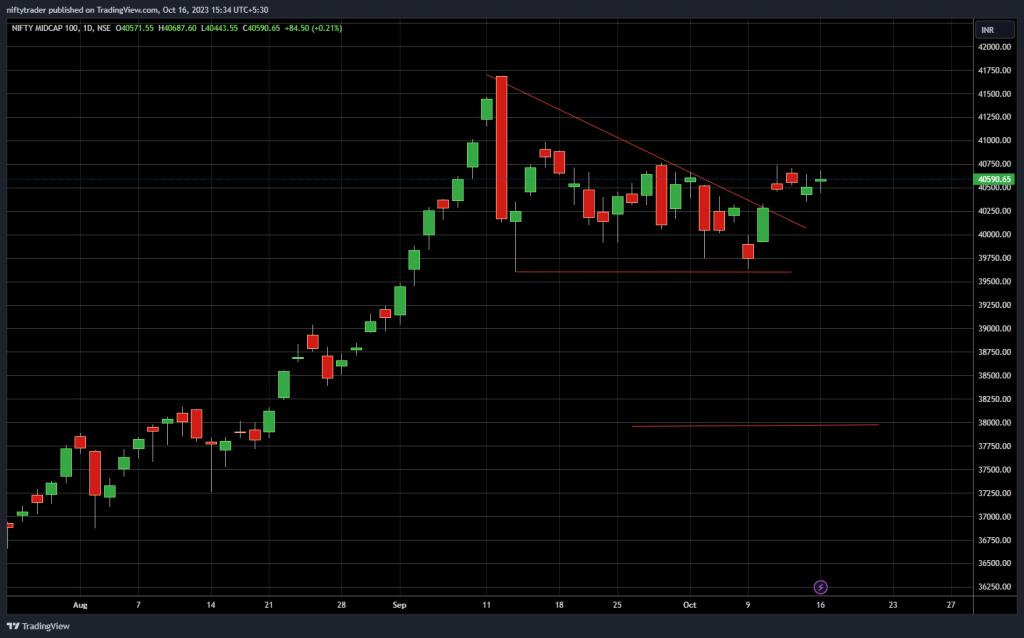
Task: Click the 27 date label on time axis
Action: [x=951, y=605]
